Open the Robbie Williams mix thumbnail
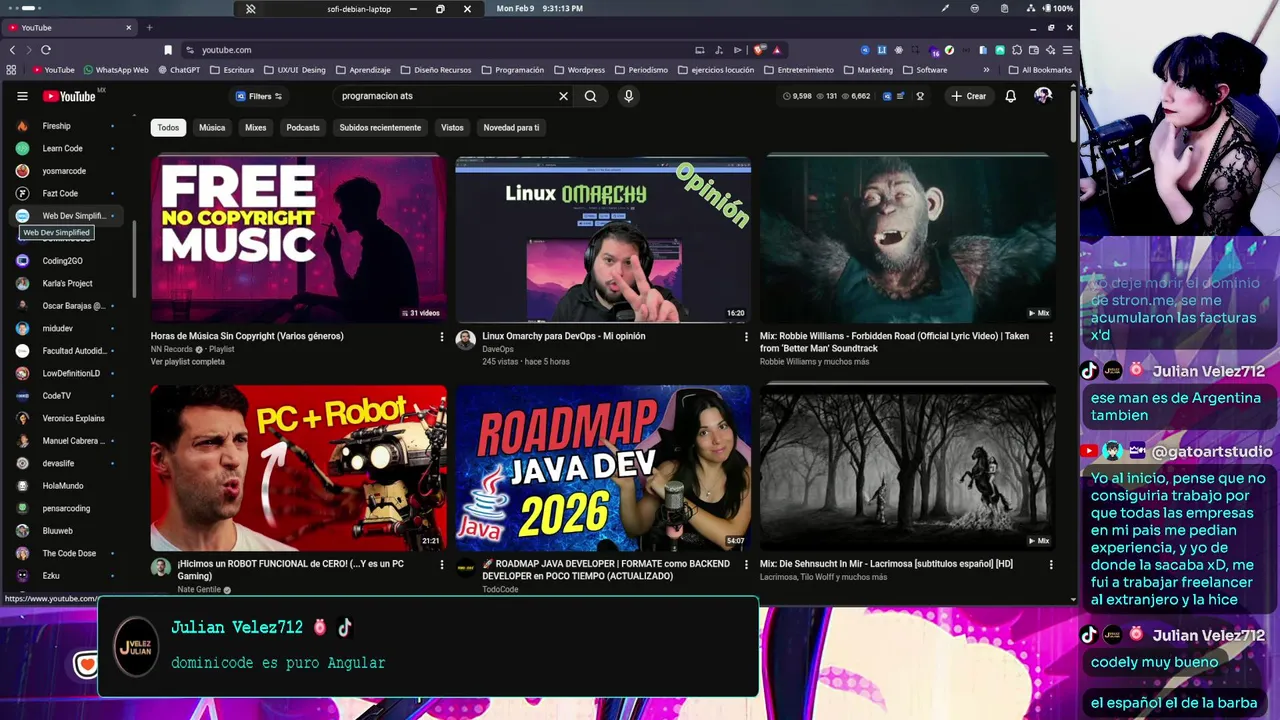This screenshot has height=720, width=1280. coord(908,238)
